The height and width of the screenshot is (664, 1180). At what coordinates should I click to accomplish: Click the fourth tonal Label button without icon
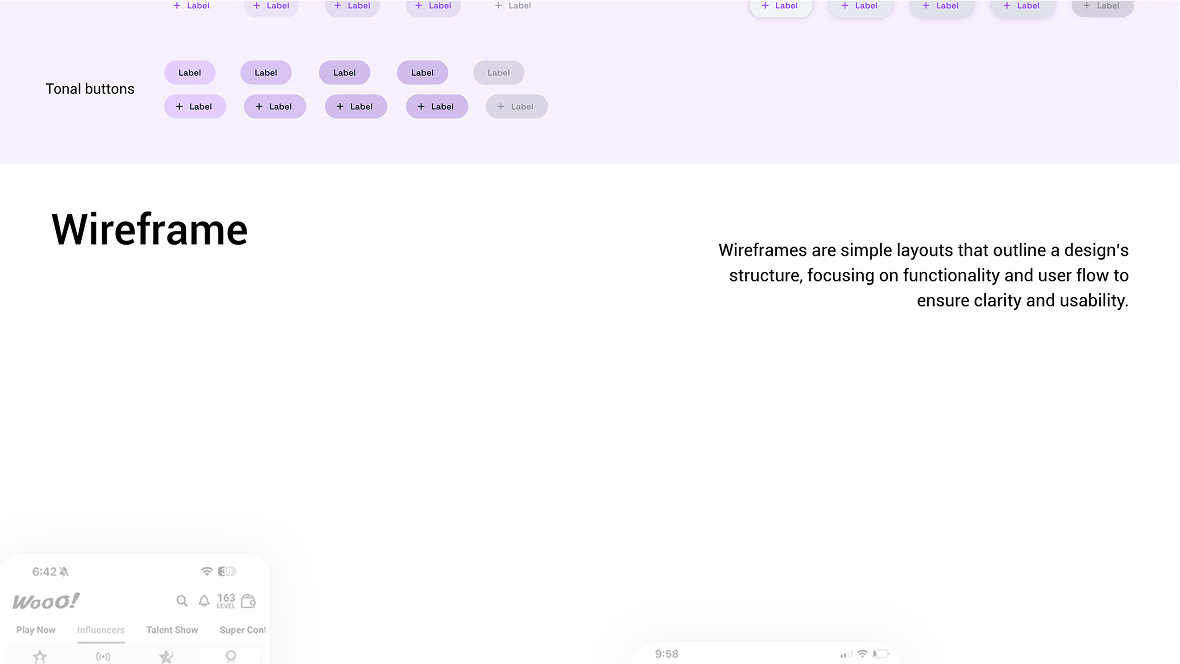point(422,73)
